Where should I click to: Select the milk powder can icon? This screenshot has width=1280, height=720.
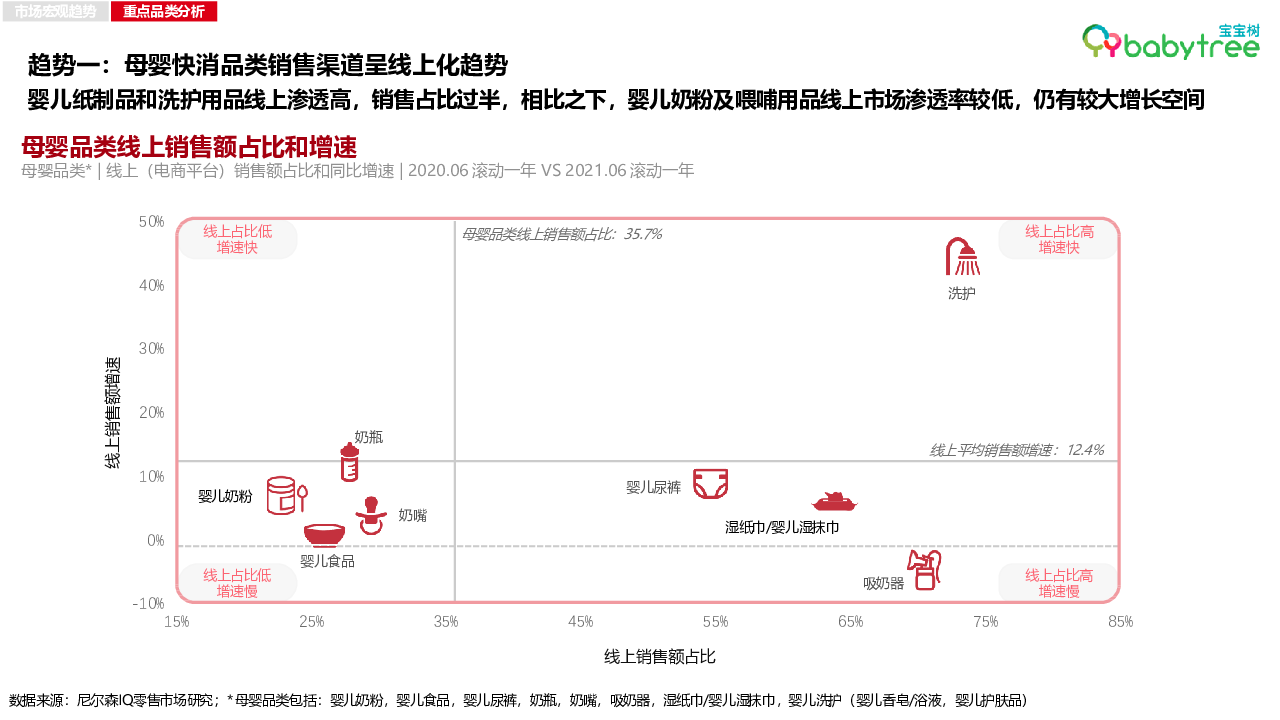tap(285, 495)
